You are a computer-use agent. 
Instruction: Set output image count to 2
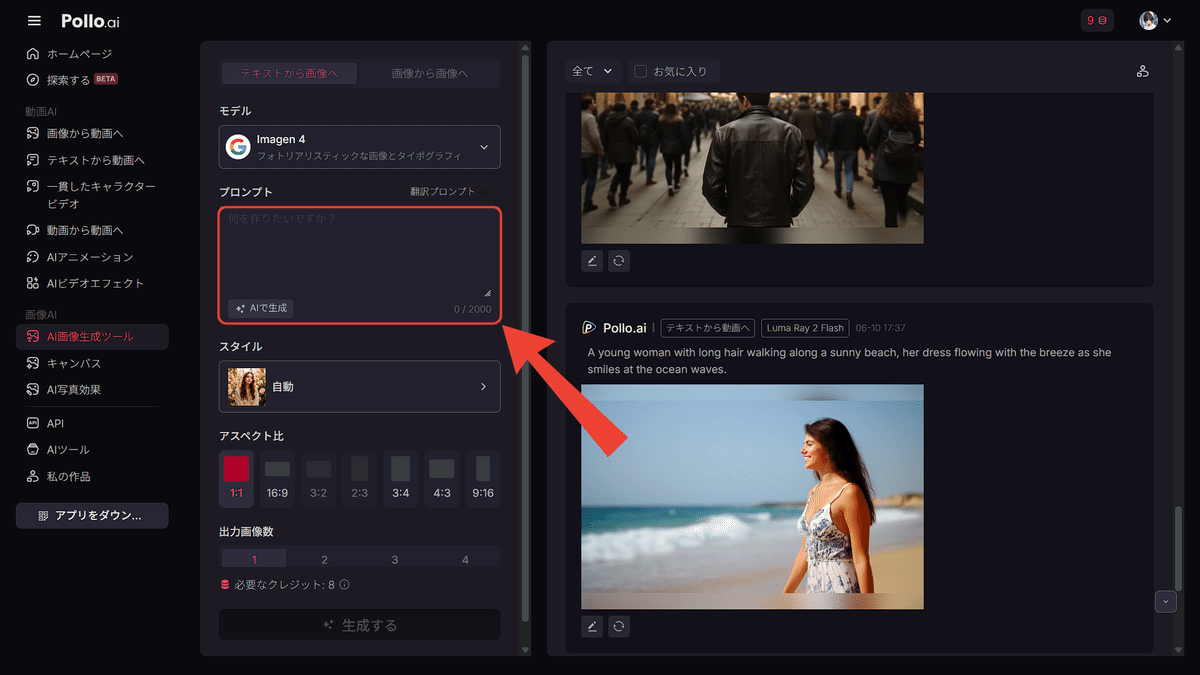(x=324, y=560)
